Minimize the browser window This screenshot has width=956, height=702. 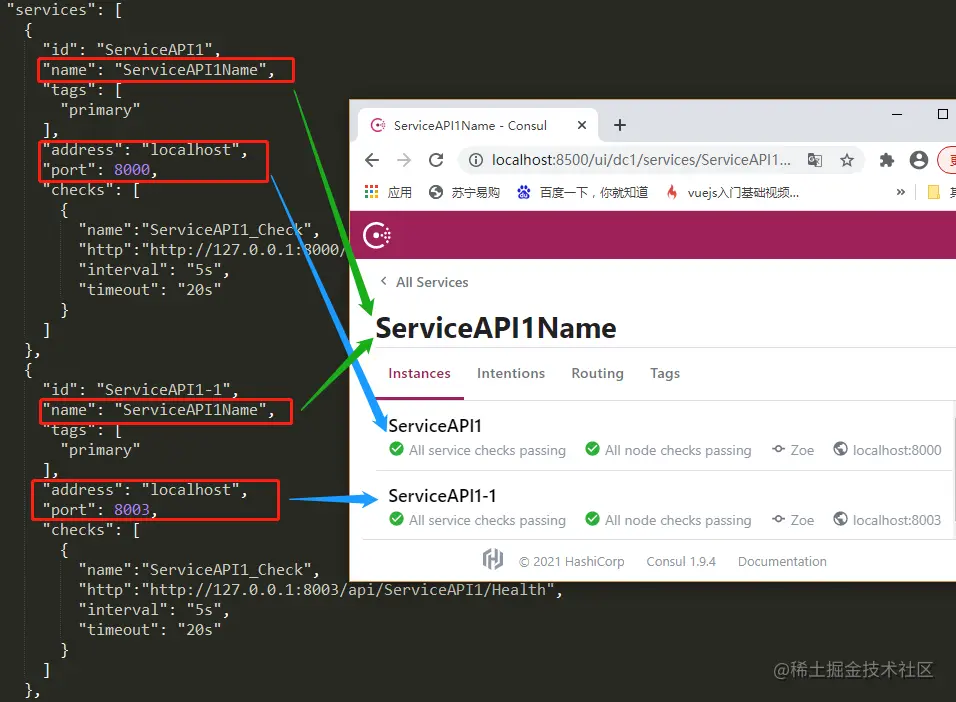897,114
